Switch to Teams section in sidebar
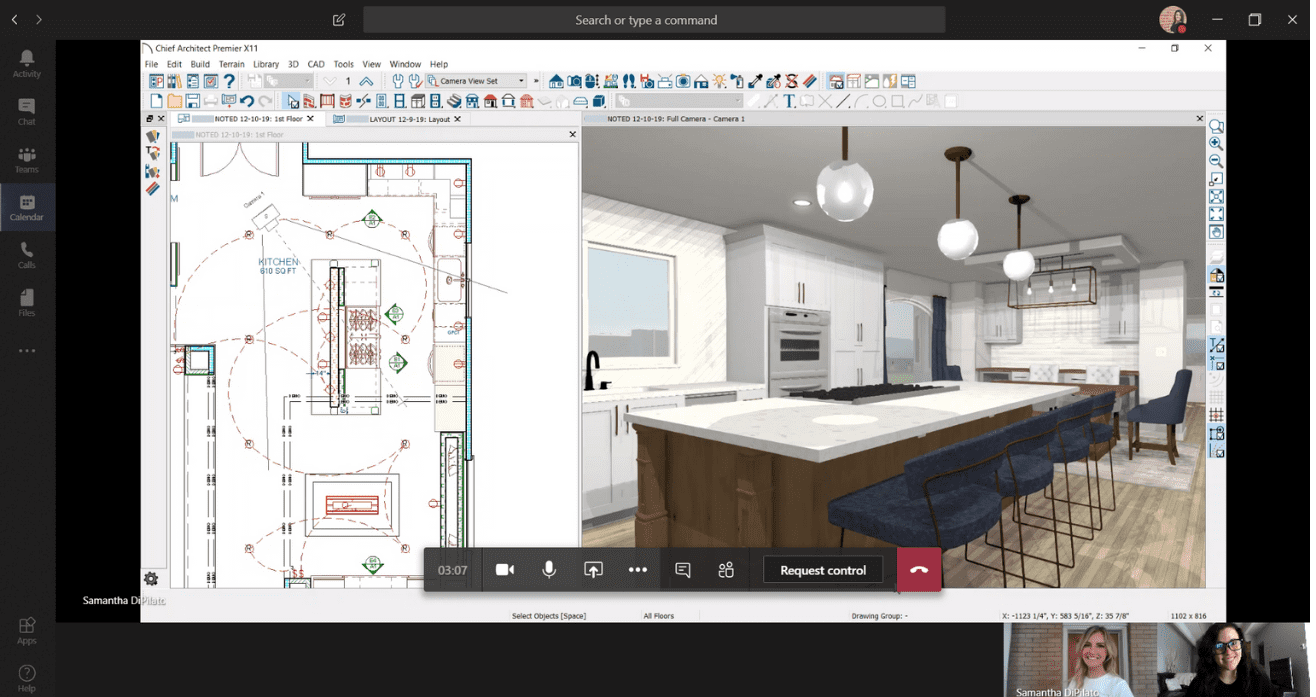 [27, 160]
